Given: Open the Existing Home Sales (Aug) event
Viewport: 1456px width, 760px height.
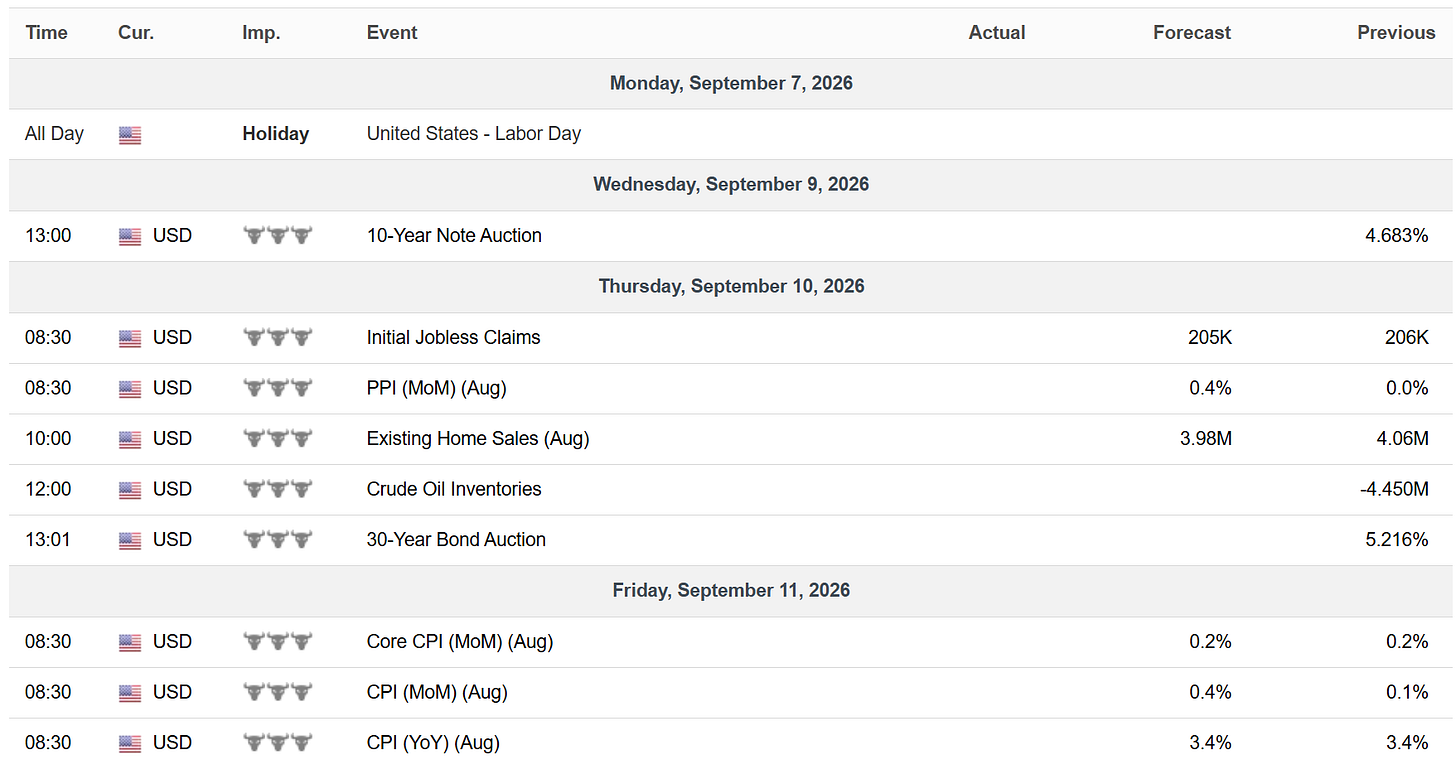Looking at the screenshot, I should 478,439.
